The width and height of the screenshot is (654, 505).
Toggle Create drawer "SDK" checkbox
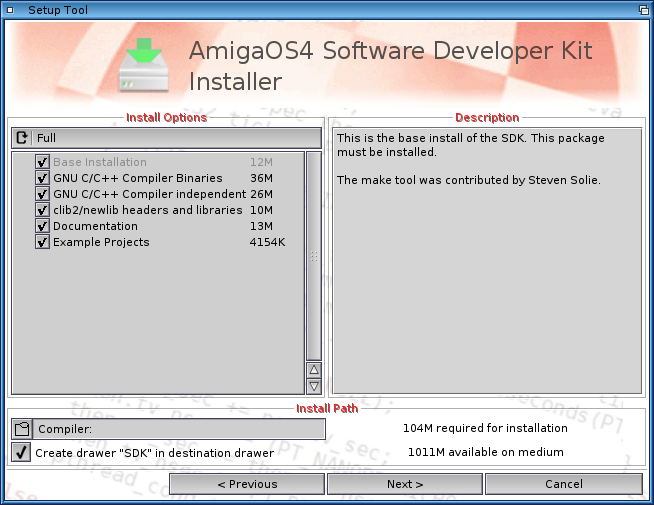point(21,452)
